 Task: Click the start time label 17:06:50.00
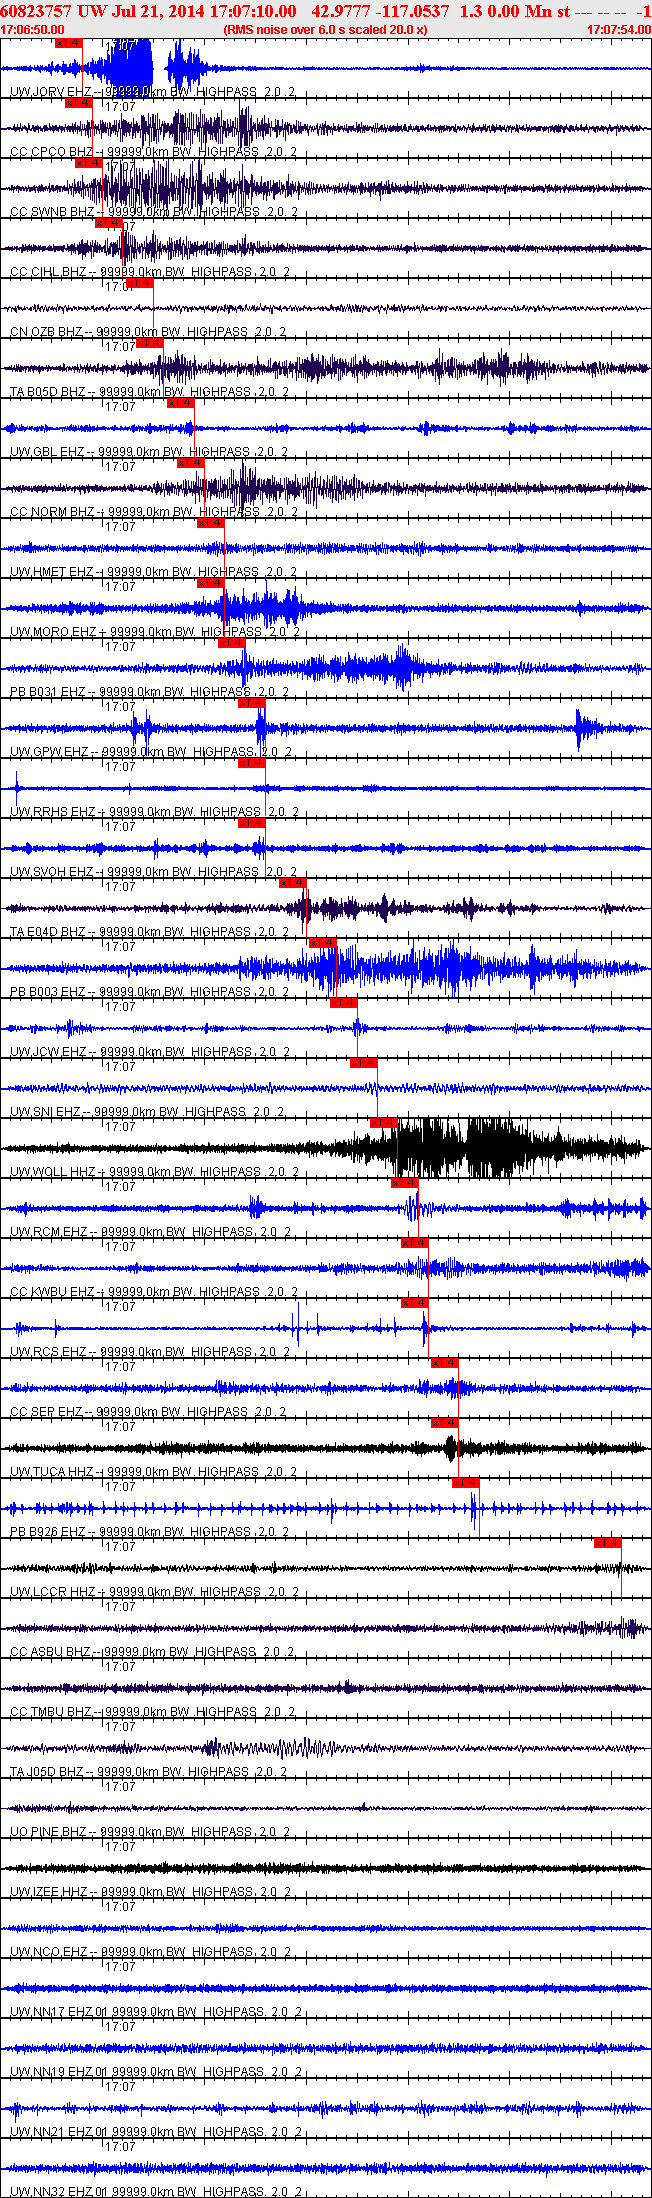[33, 30]
